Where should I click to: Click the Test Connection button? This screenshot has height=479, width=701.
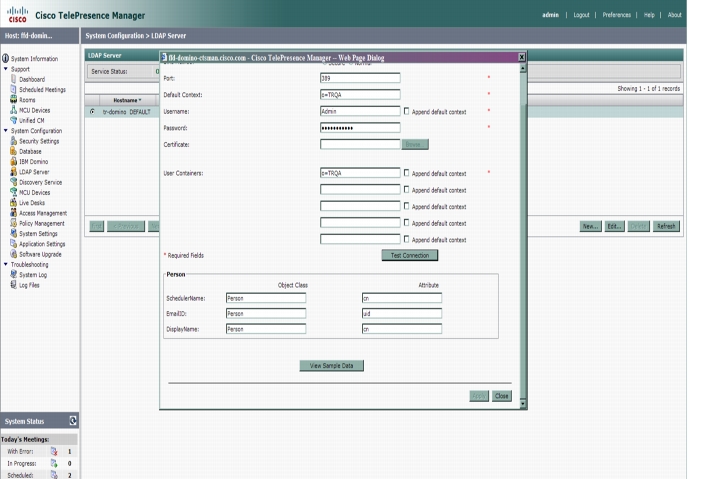pyautogui.click(x=410, y=255)
